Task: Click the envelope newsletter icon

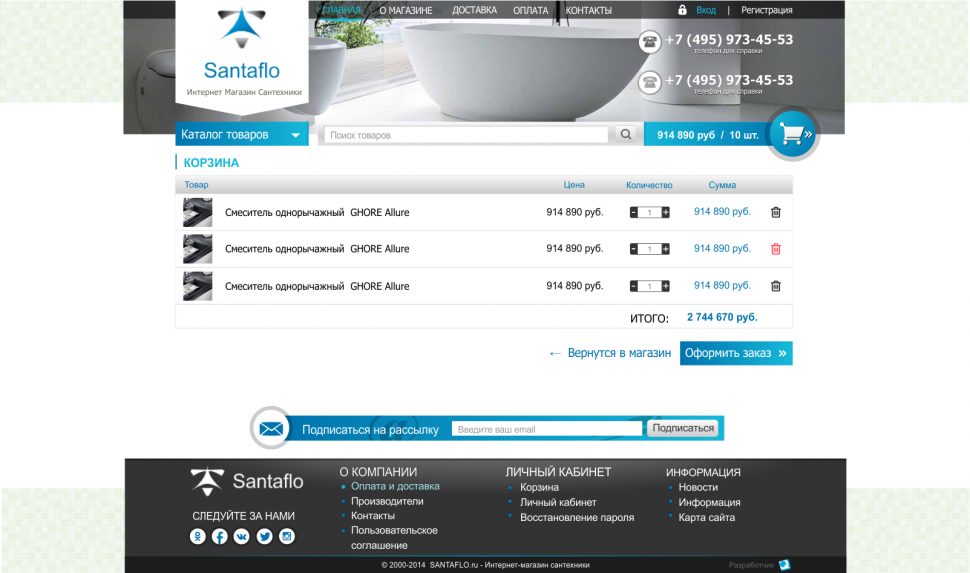Action: (271, 428)
